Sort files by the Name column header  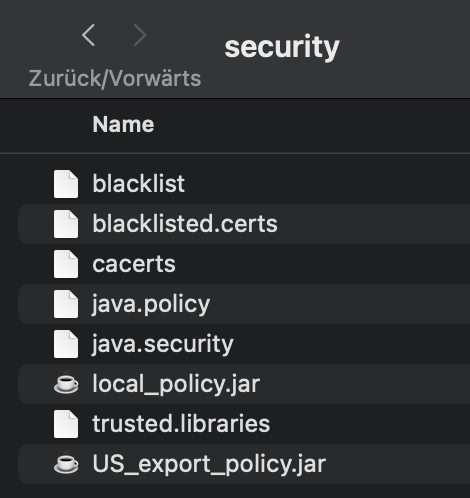coord(123,124)
